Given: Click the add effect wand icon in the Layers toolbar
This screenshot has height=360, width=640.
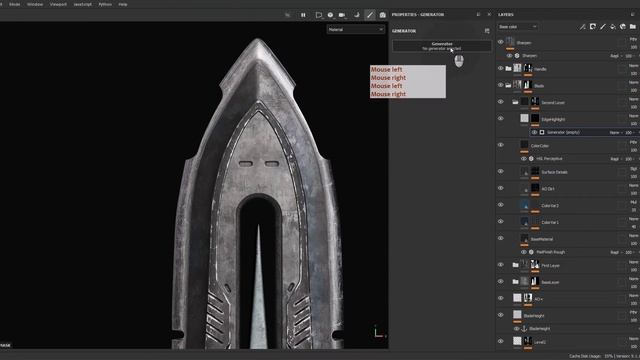Looking at the screenshot, I should click(582, 27).
